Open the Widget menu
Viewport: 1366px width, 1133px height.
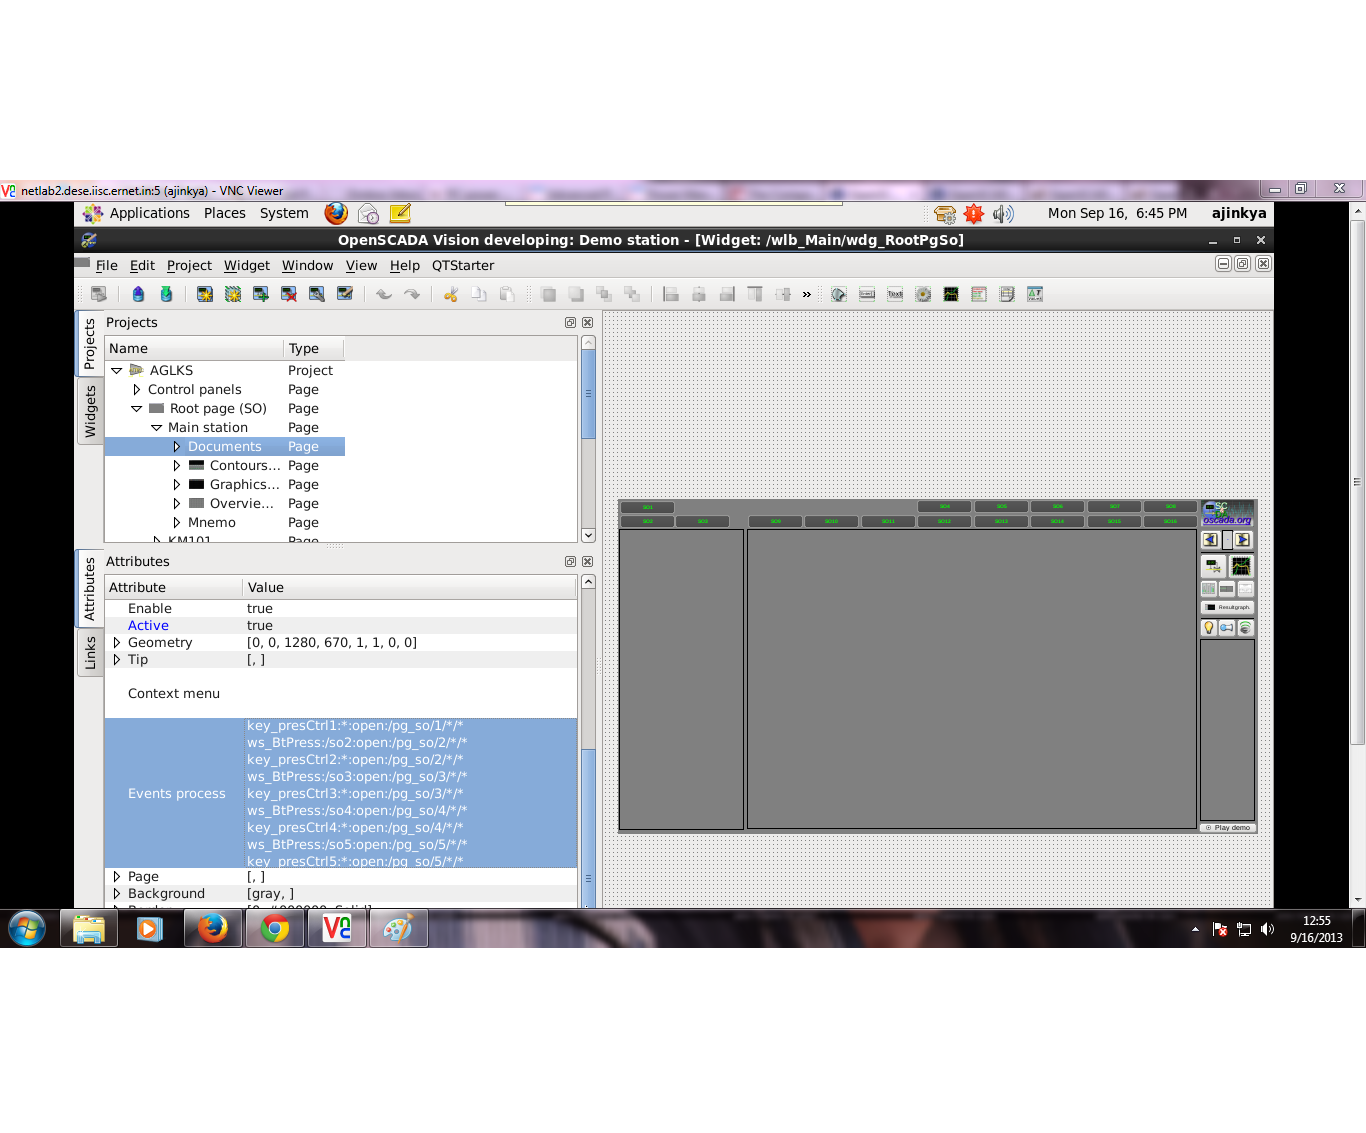(246, 266)
